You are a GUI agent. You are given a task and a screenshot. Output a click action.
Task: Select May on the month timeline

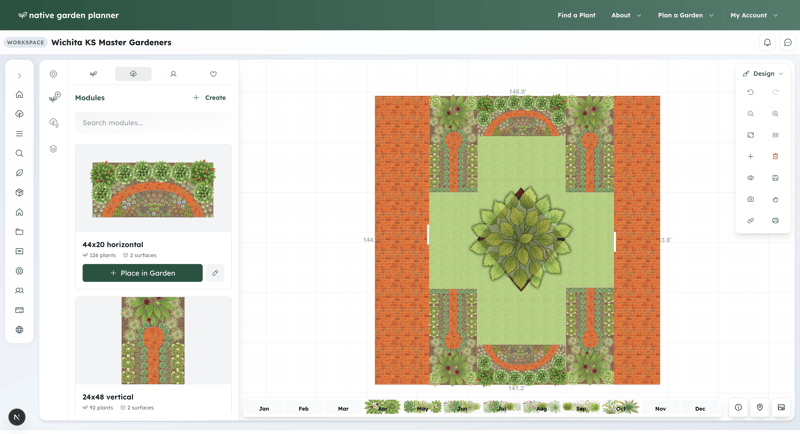click(x=422, y=408)
